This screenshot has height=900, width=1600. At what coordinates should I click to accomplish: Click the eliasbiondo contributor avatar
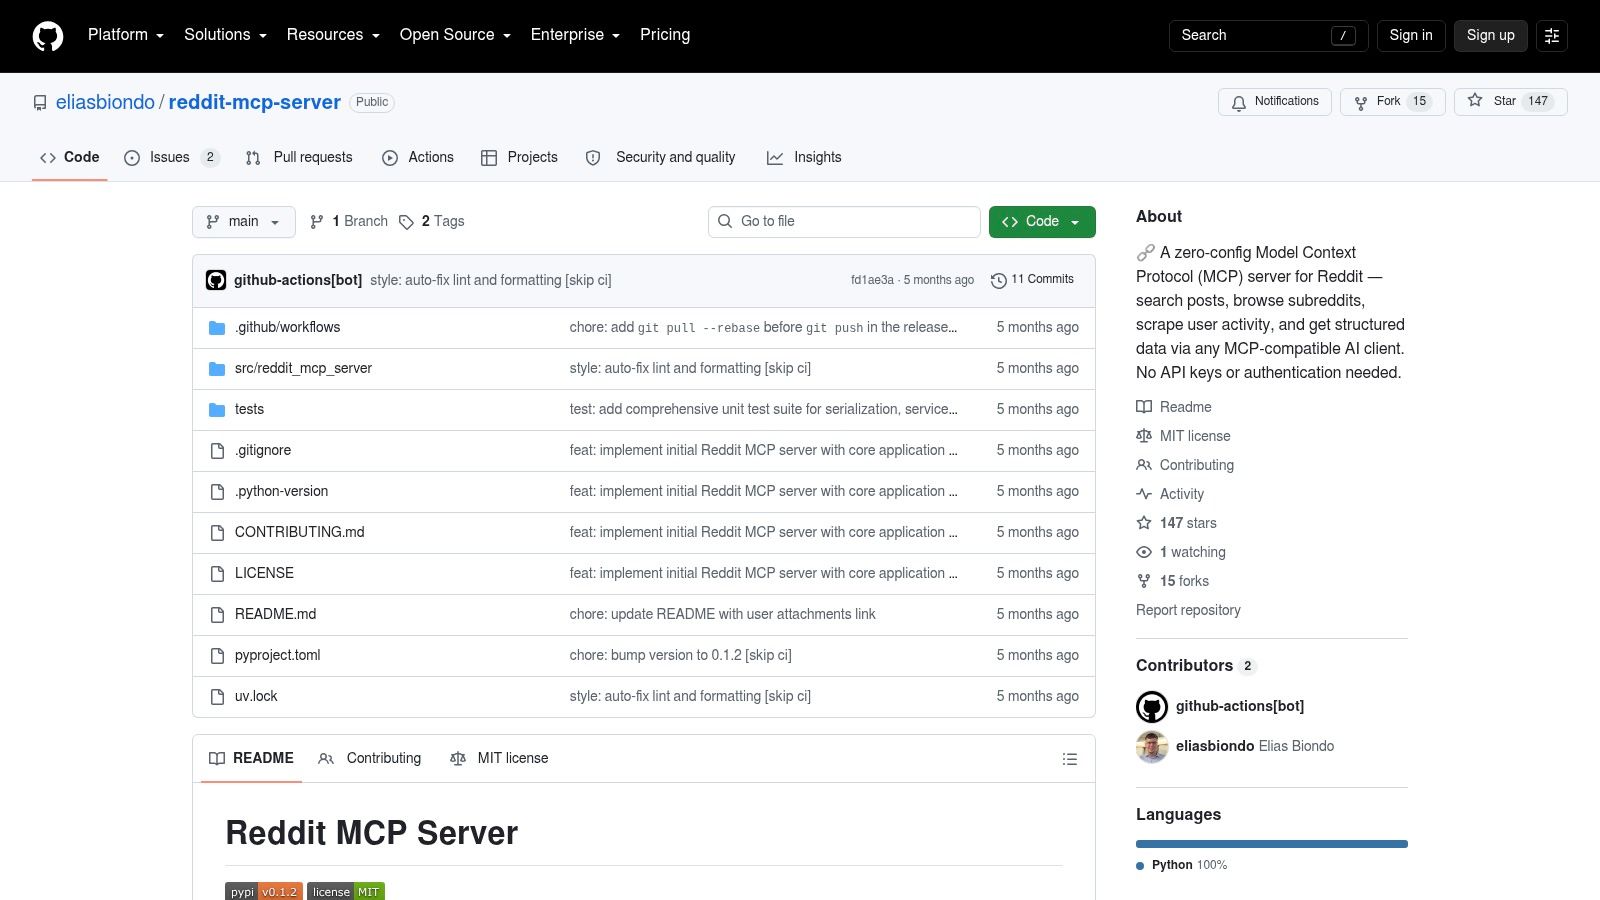click(x=1152, y=747)
